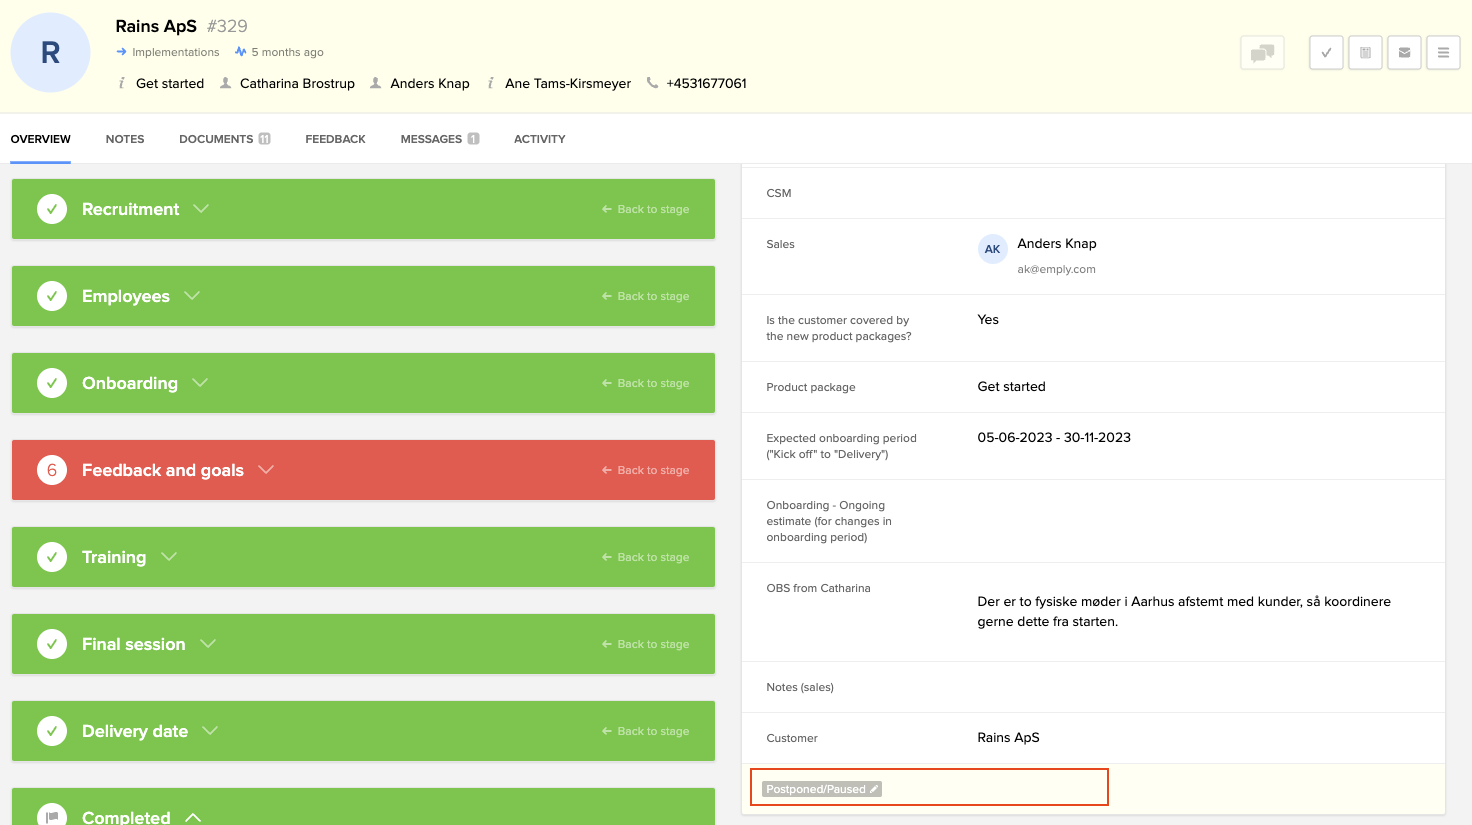Open the hamburger menu in header
The image size is (1472, 825).
(x=1443, y=53)
